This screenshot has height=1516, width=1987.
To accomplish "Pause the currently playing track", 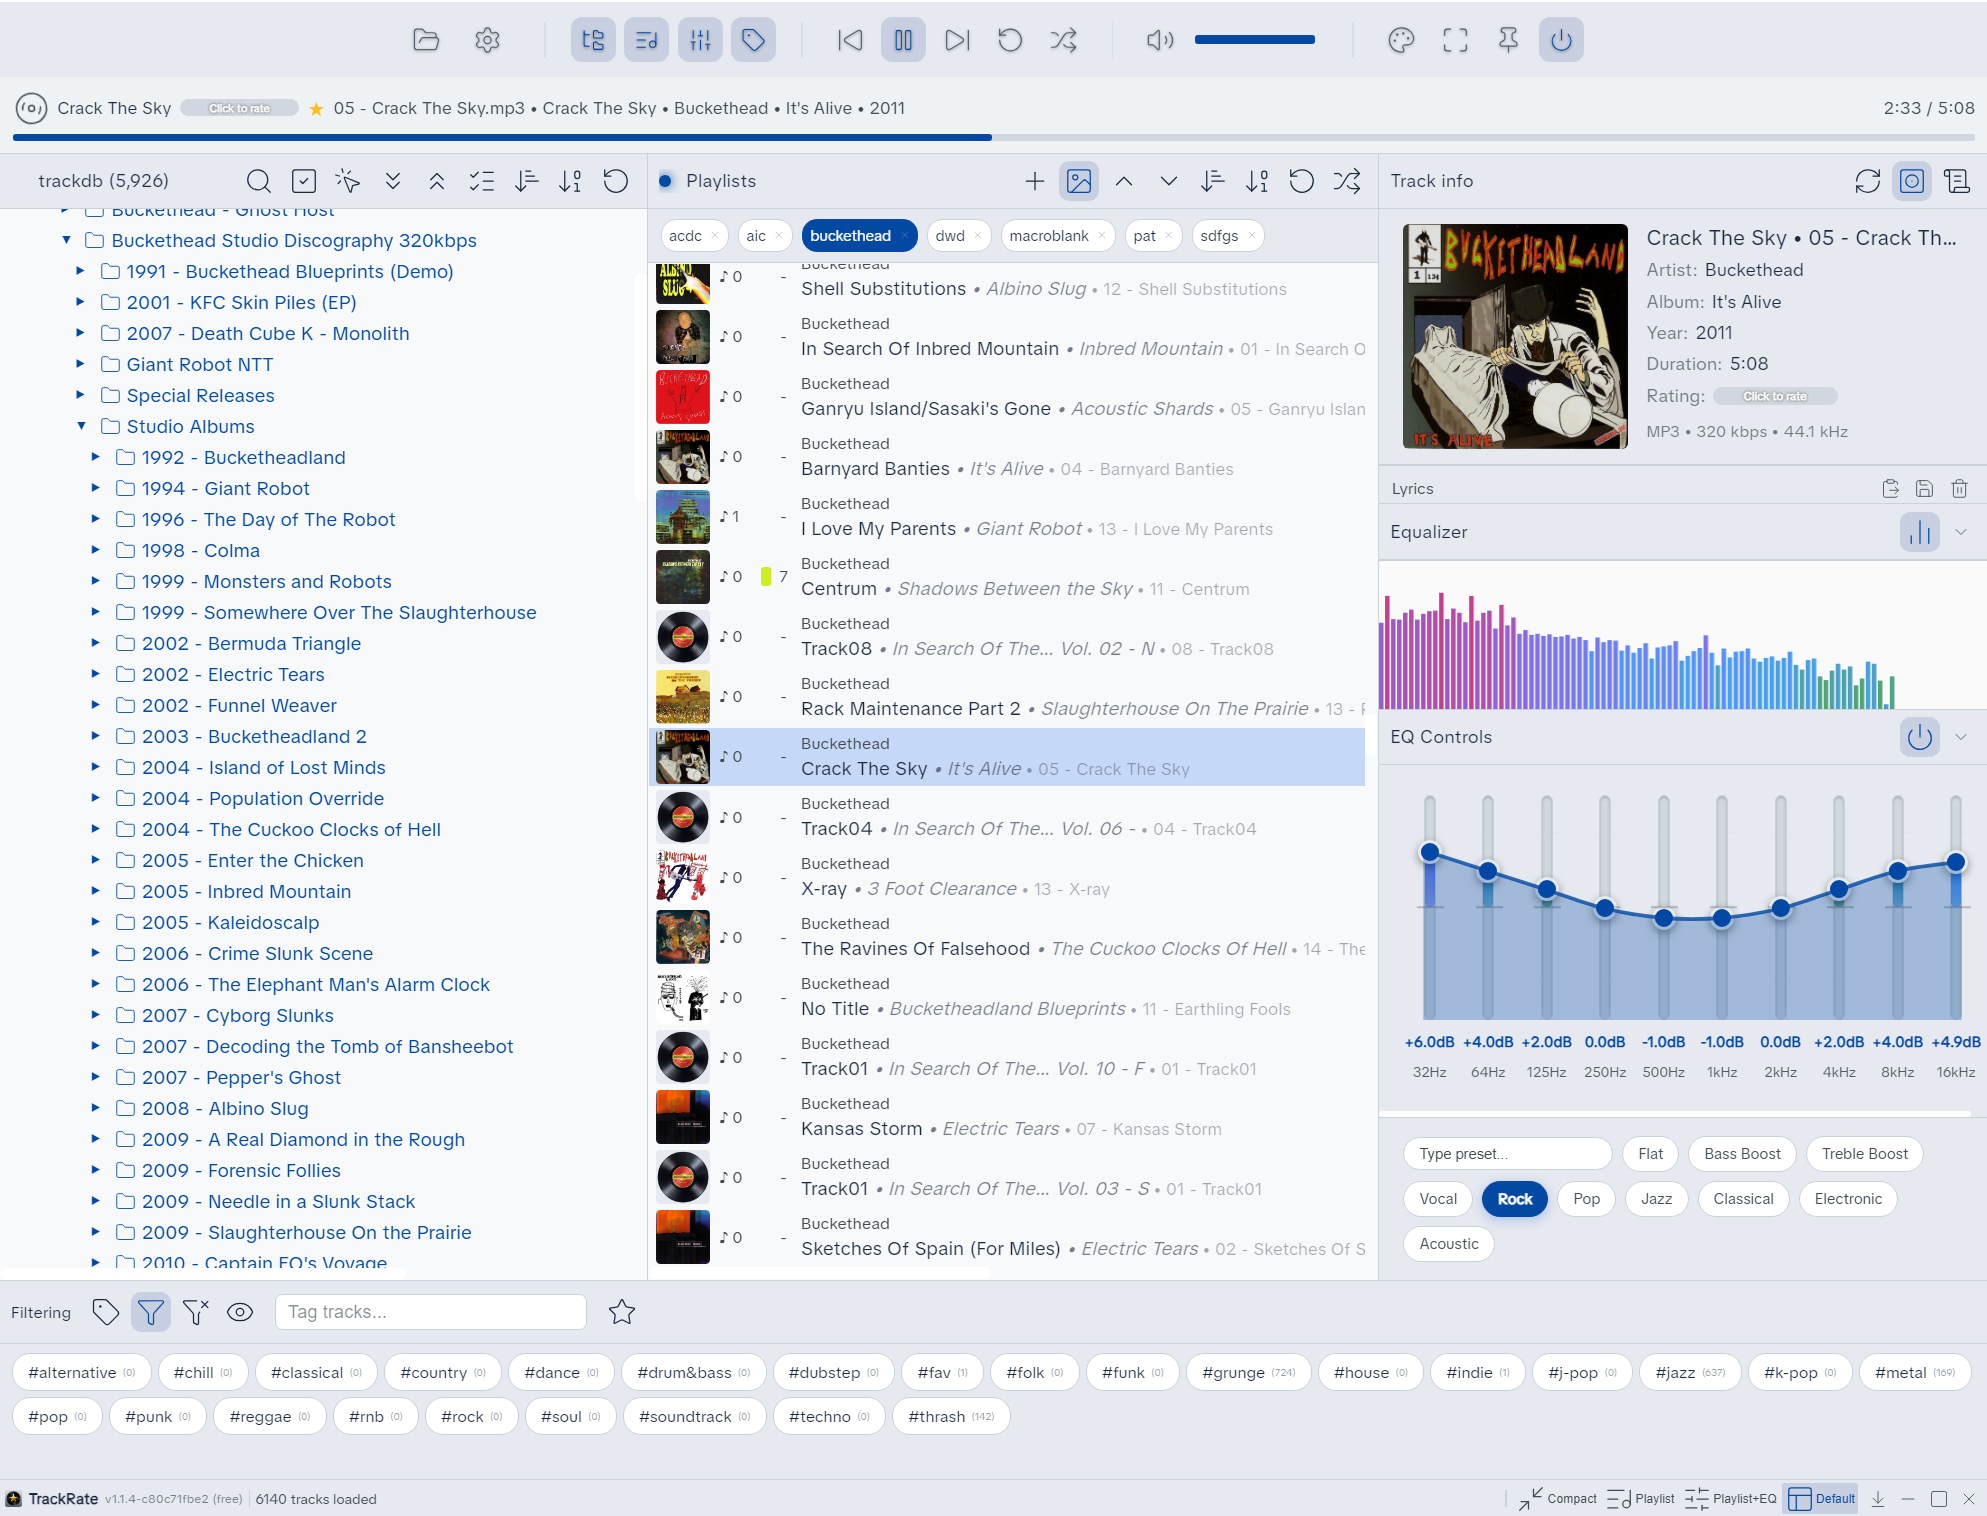I will click(x=903, y=40).
